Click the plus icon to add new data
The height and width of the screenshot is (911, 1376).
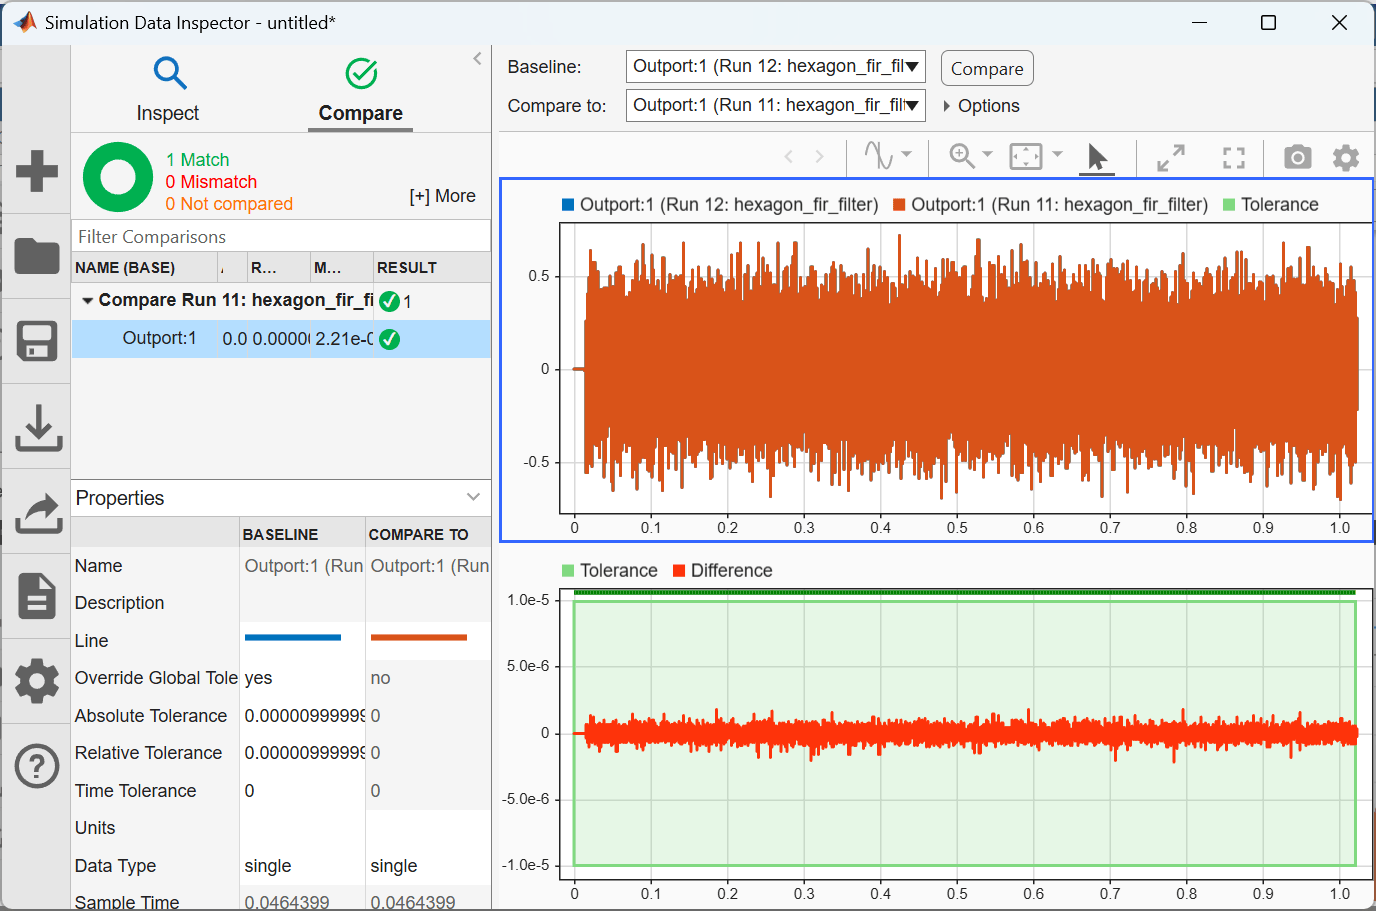coord(37,171)
